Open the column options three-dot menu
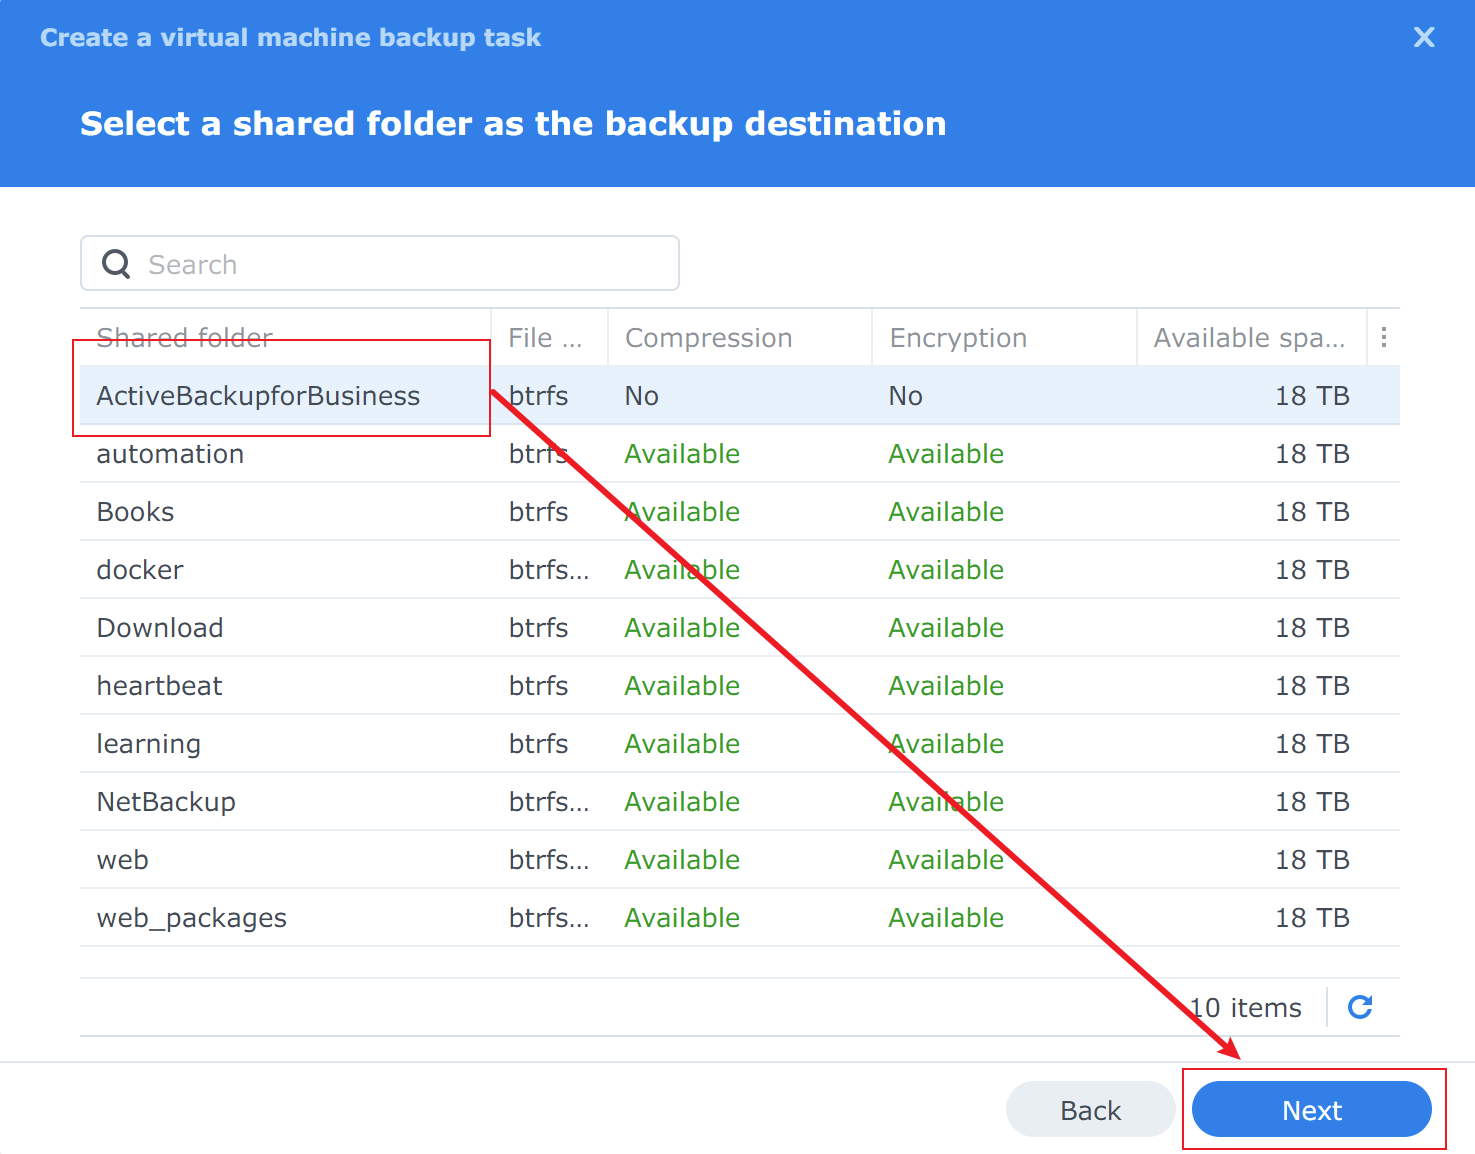1475x1154 pixels. [1383, 338]
